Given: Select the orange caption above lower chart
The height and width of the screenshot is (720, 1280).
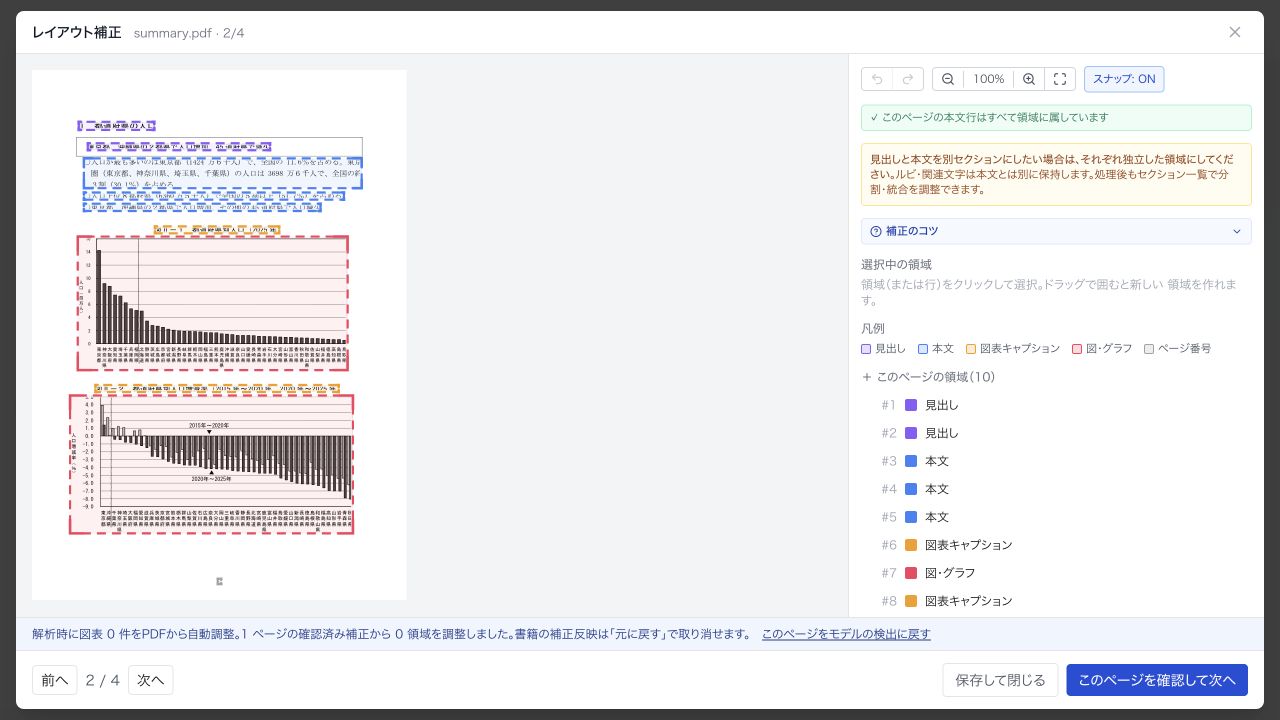Looking at the screenshot, I should 217,389.
